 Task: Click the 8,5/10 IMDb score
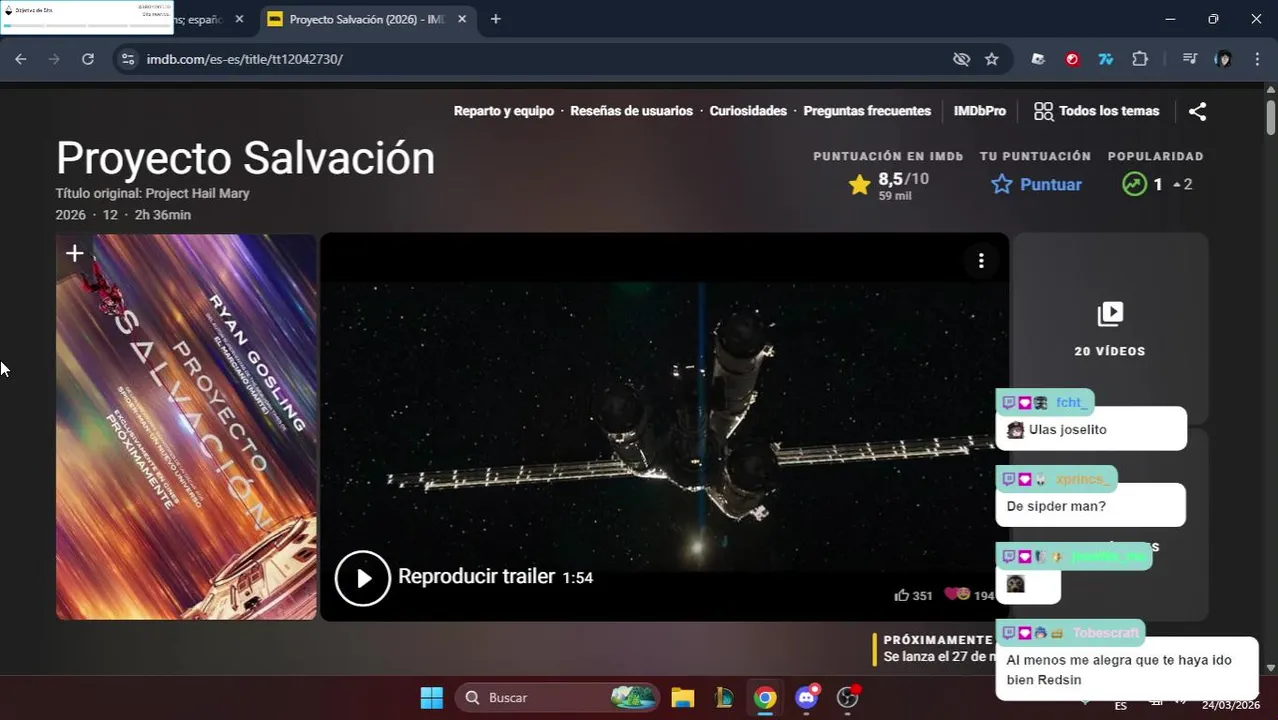coord(903,179)
